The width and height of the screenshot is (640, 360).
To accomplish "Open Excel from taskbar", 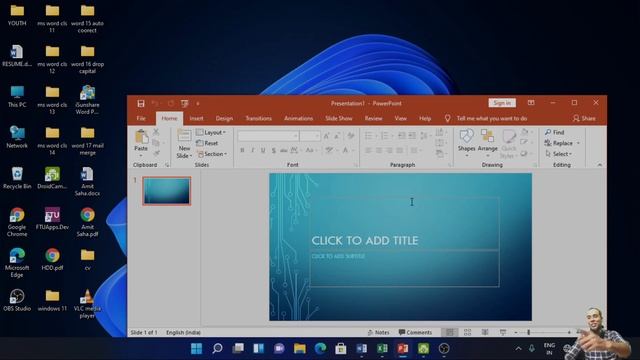I will (382, 349).
